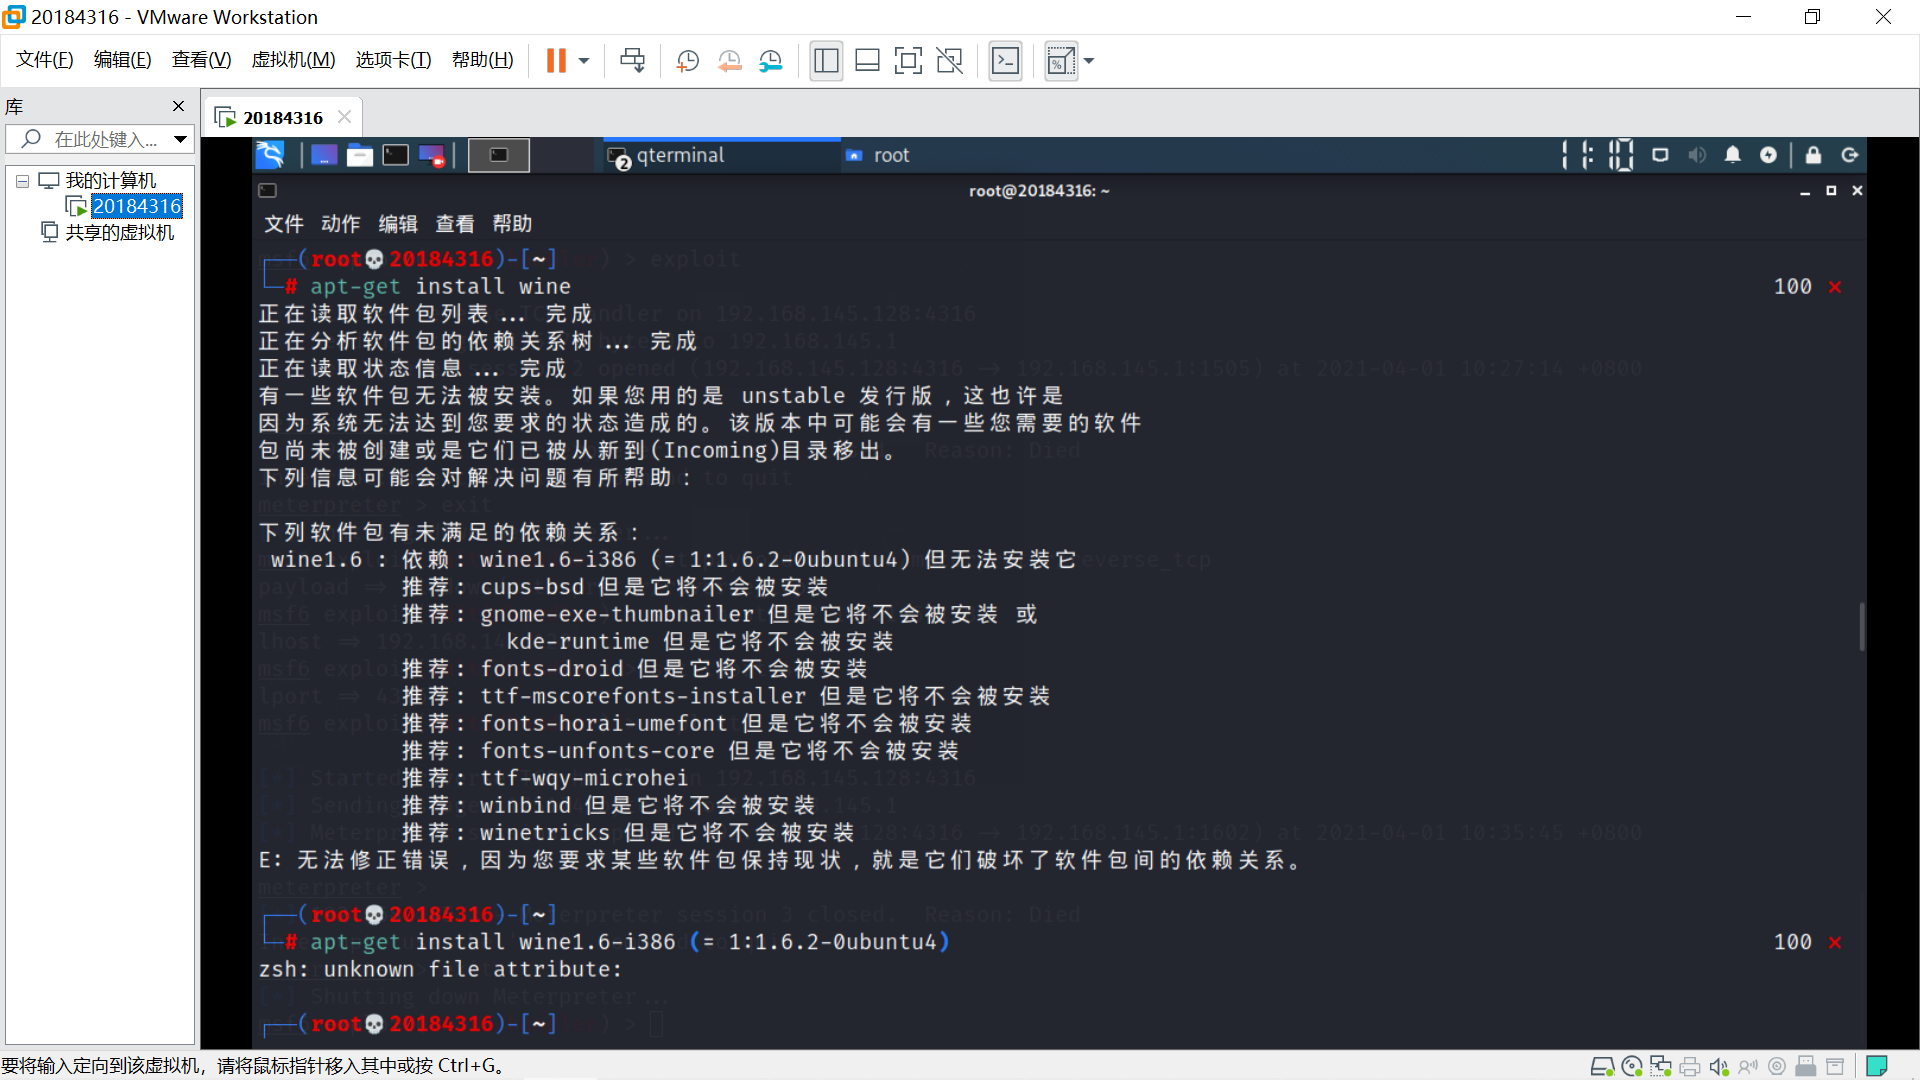Image resolution: width=1920 pixels, height=1080 pixels.
Task: Toggle Unity mode button
Action: click(x=949, y=61)
